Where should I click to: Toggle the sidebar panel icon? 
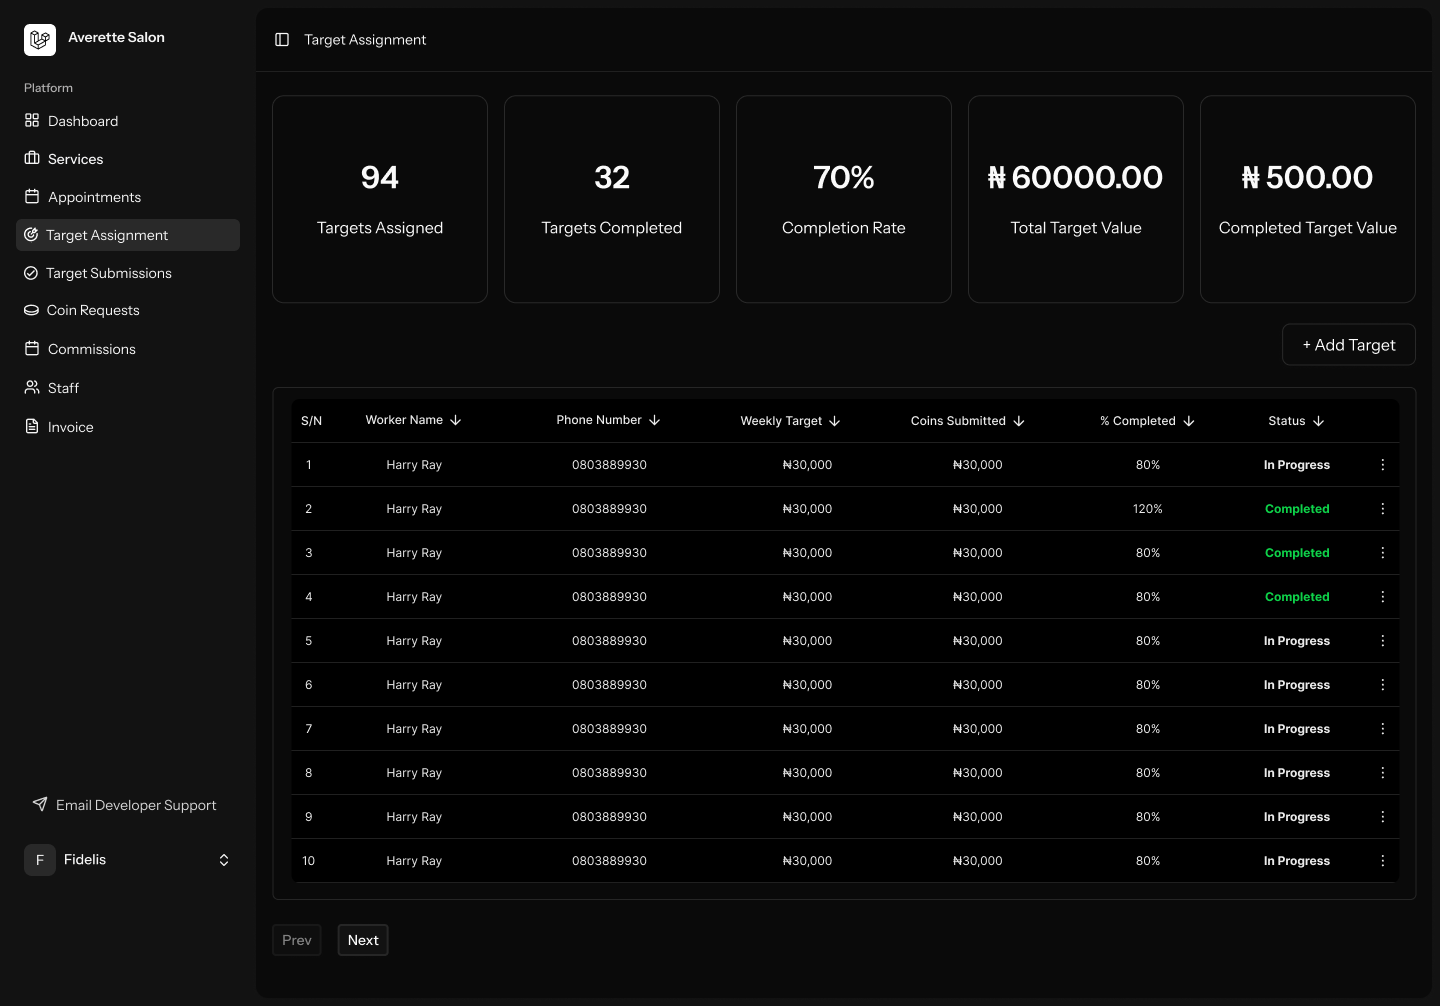tap(282, 40)
